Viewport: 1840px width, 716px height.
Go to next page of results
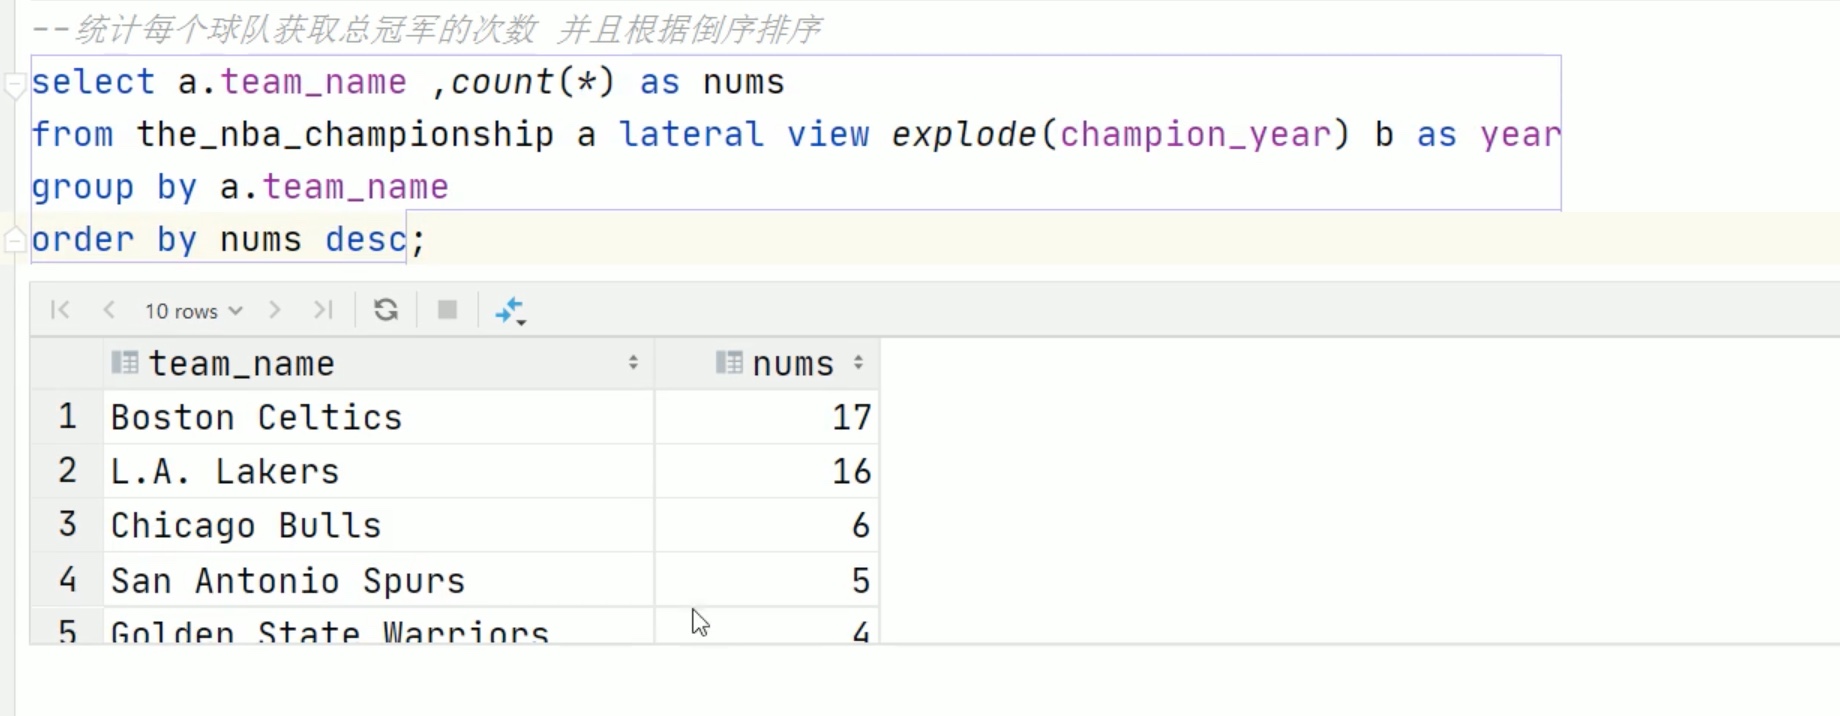[x=274, y=310]
